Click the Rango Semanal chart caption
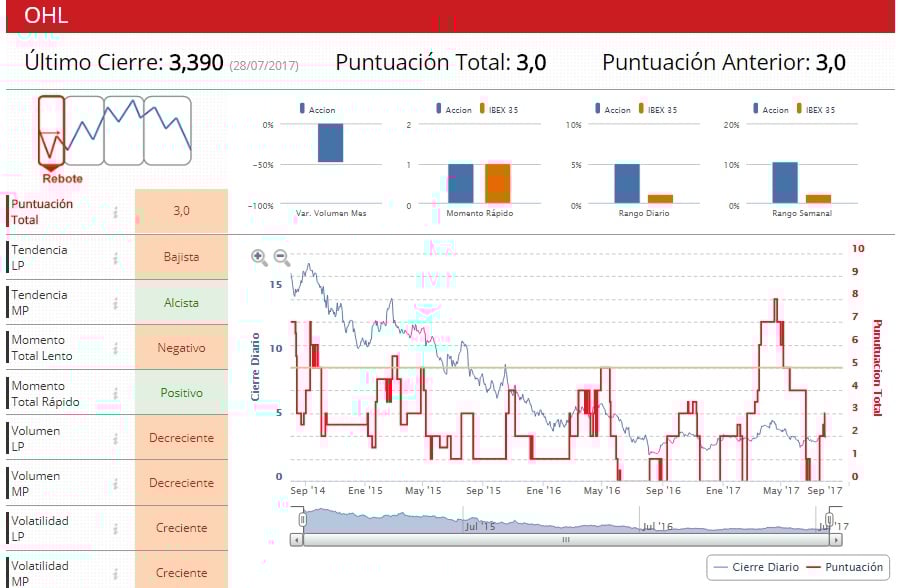898x588 pixels. [x=802, y=213]
